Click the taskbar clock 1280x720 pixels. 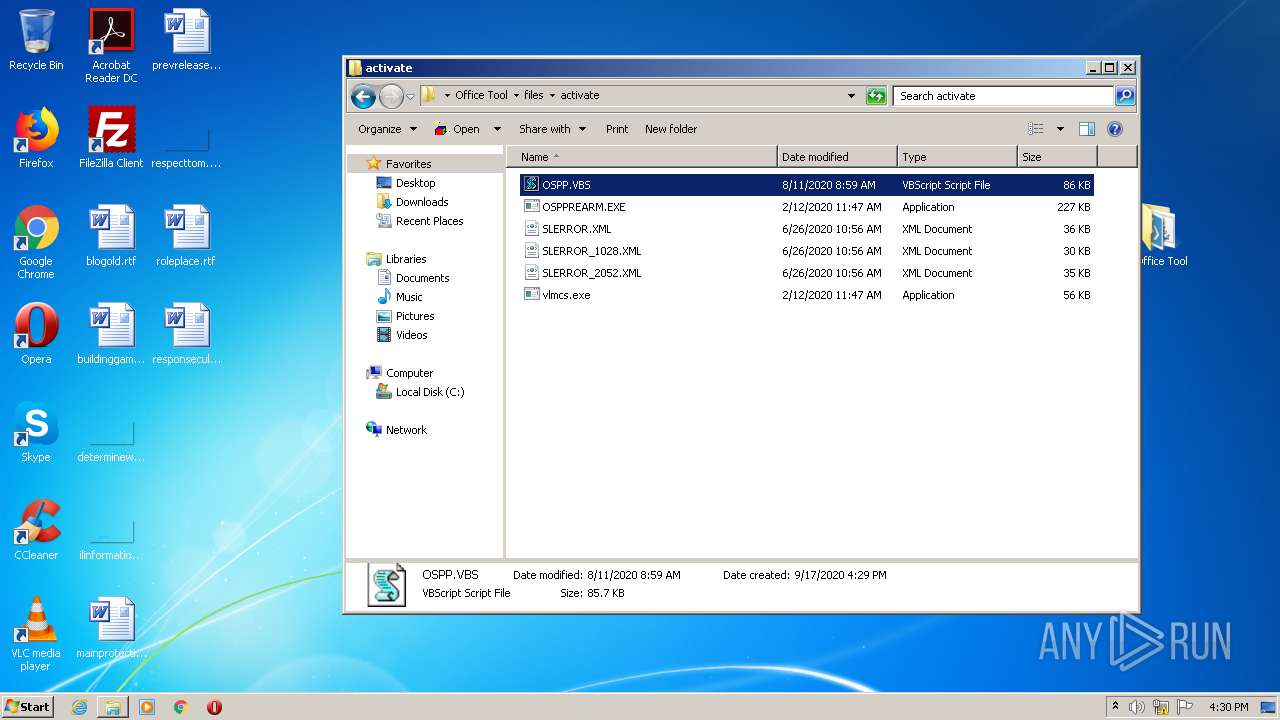pos(1228,707)
